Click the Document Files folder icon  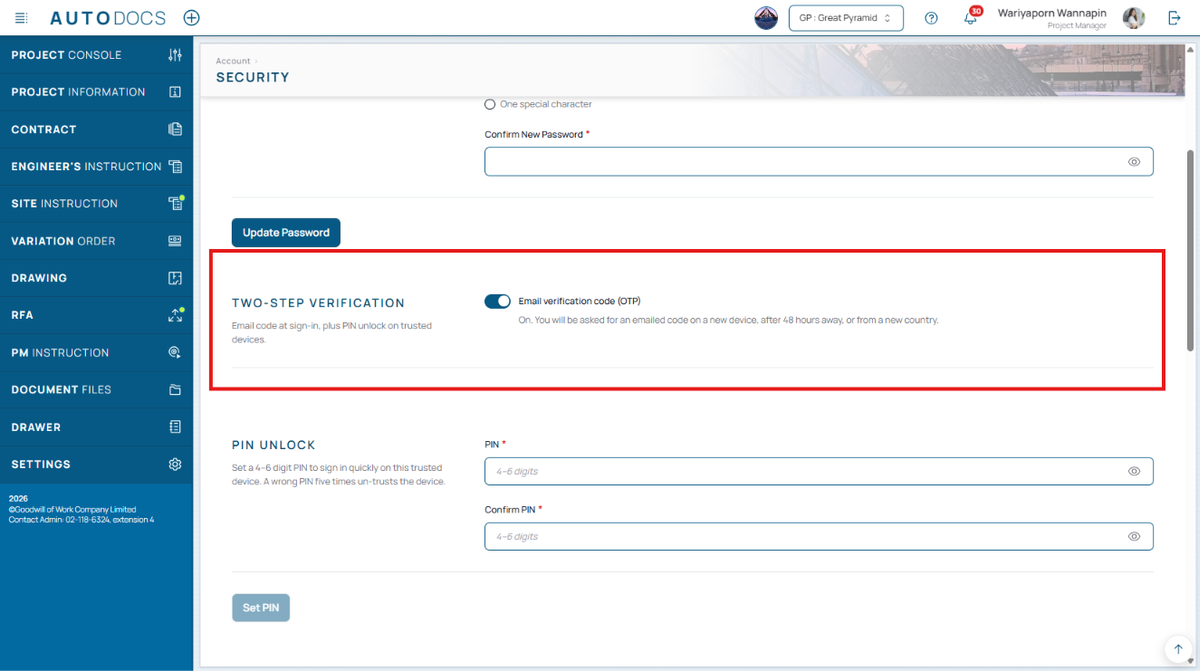point(175,390)
